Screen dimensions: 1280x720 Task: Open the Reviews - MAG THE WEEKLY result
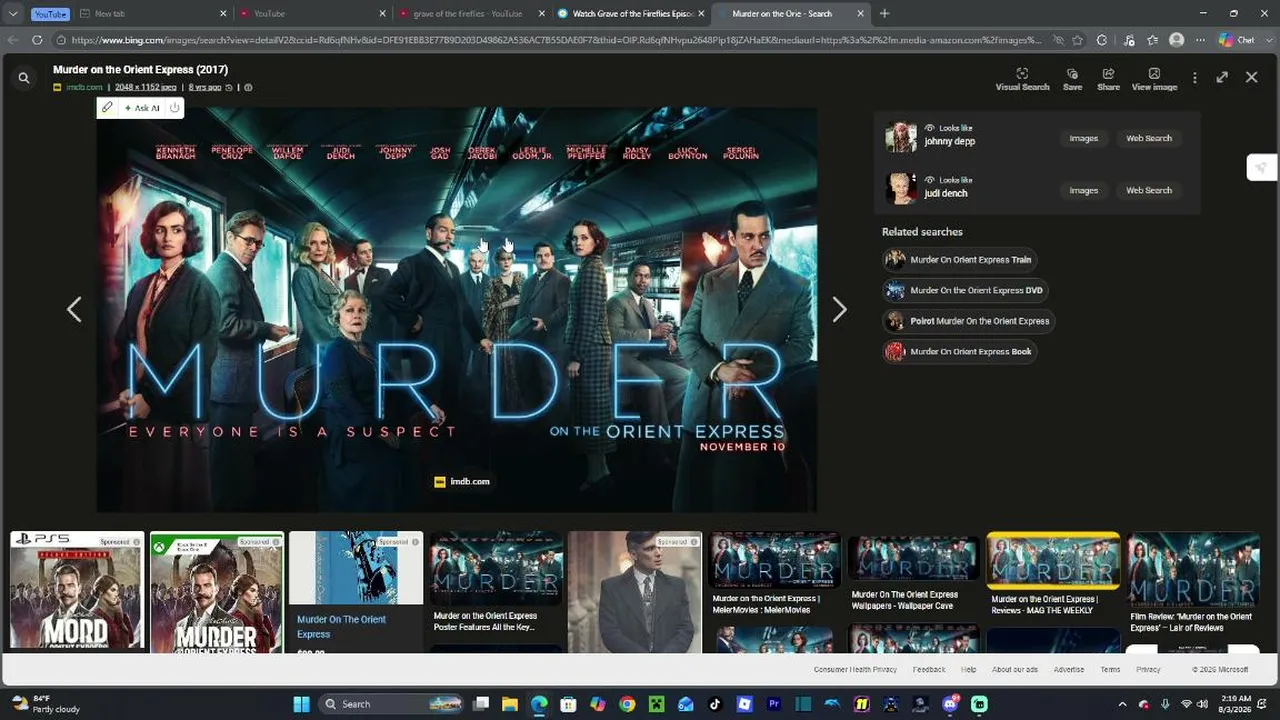(1053, 574)
